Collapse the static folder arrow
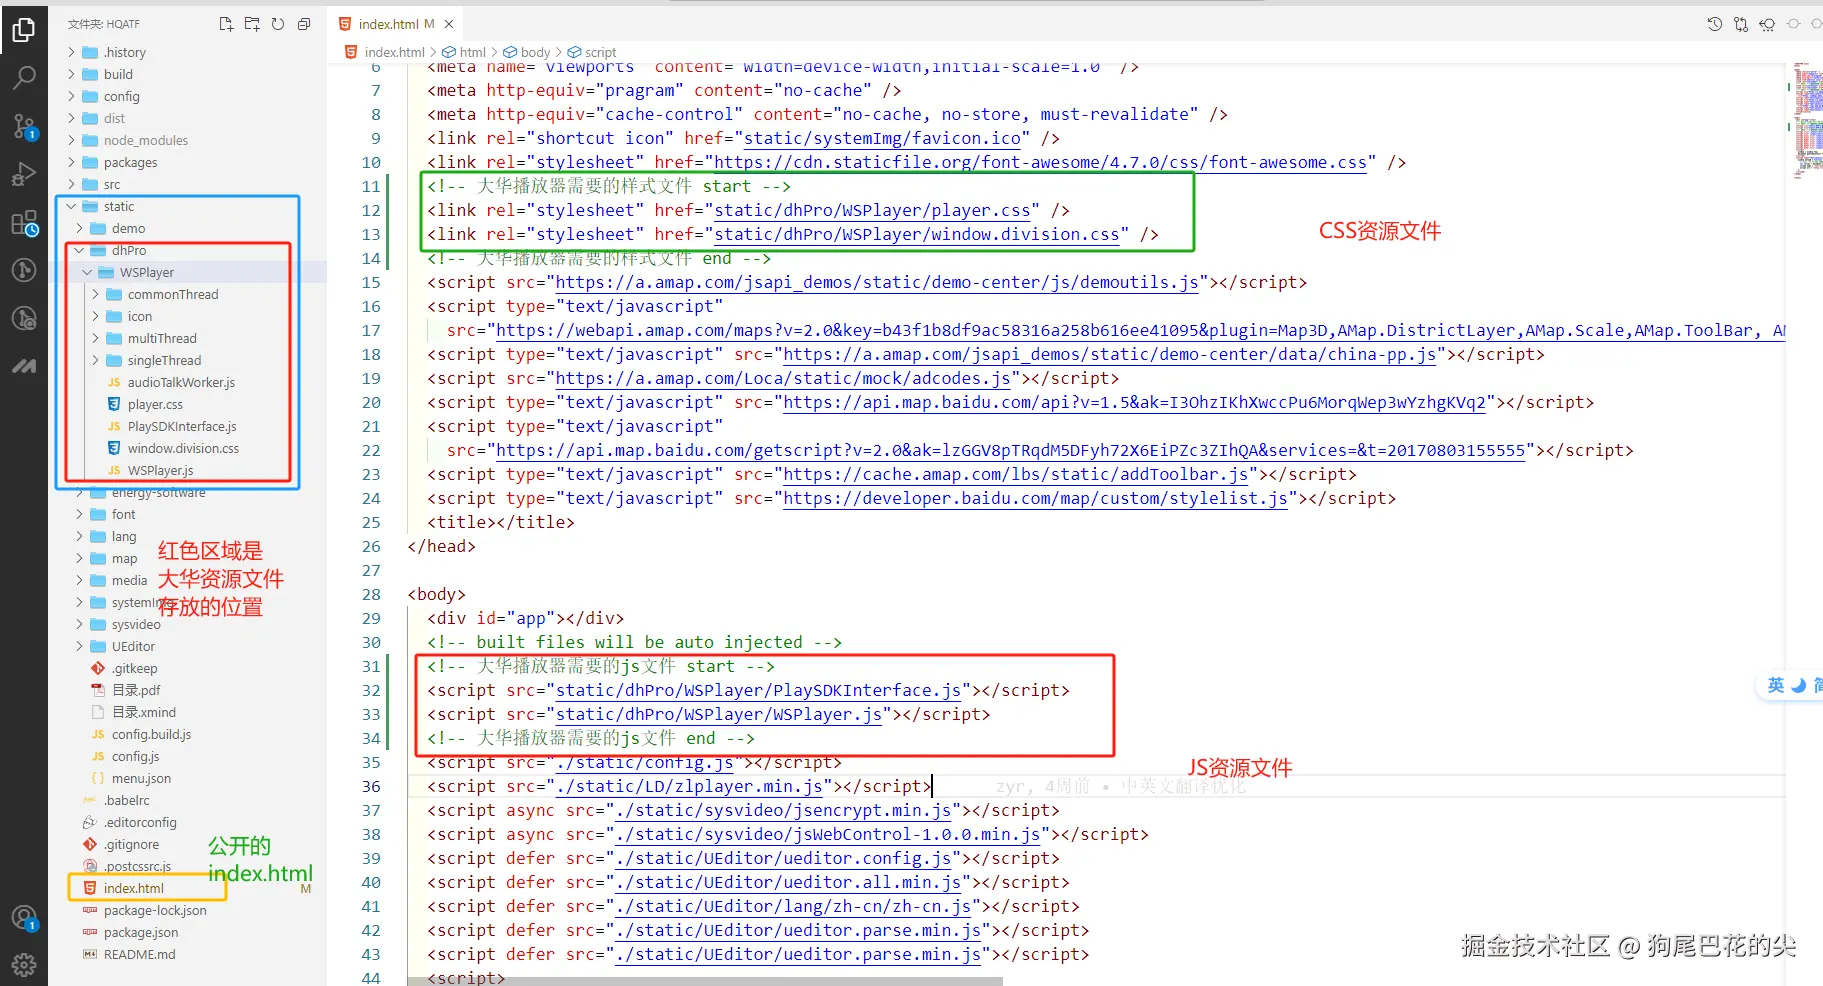The image size is (1823, 986). click(71, 206)
